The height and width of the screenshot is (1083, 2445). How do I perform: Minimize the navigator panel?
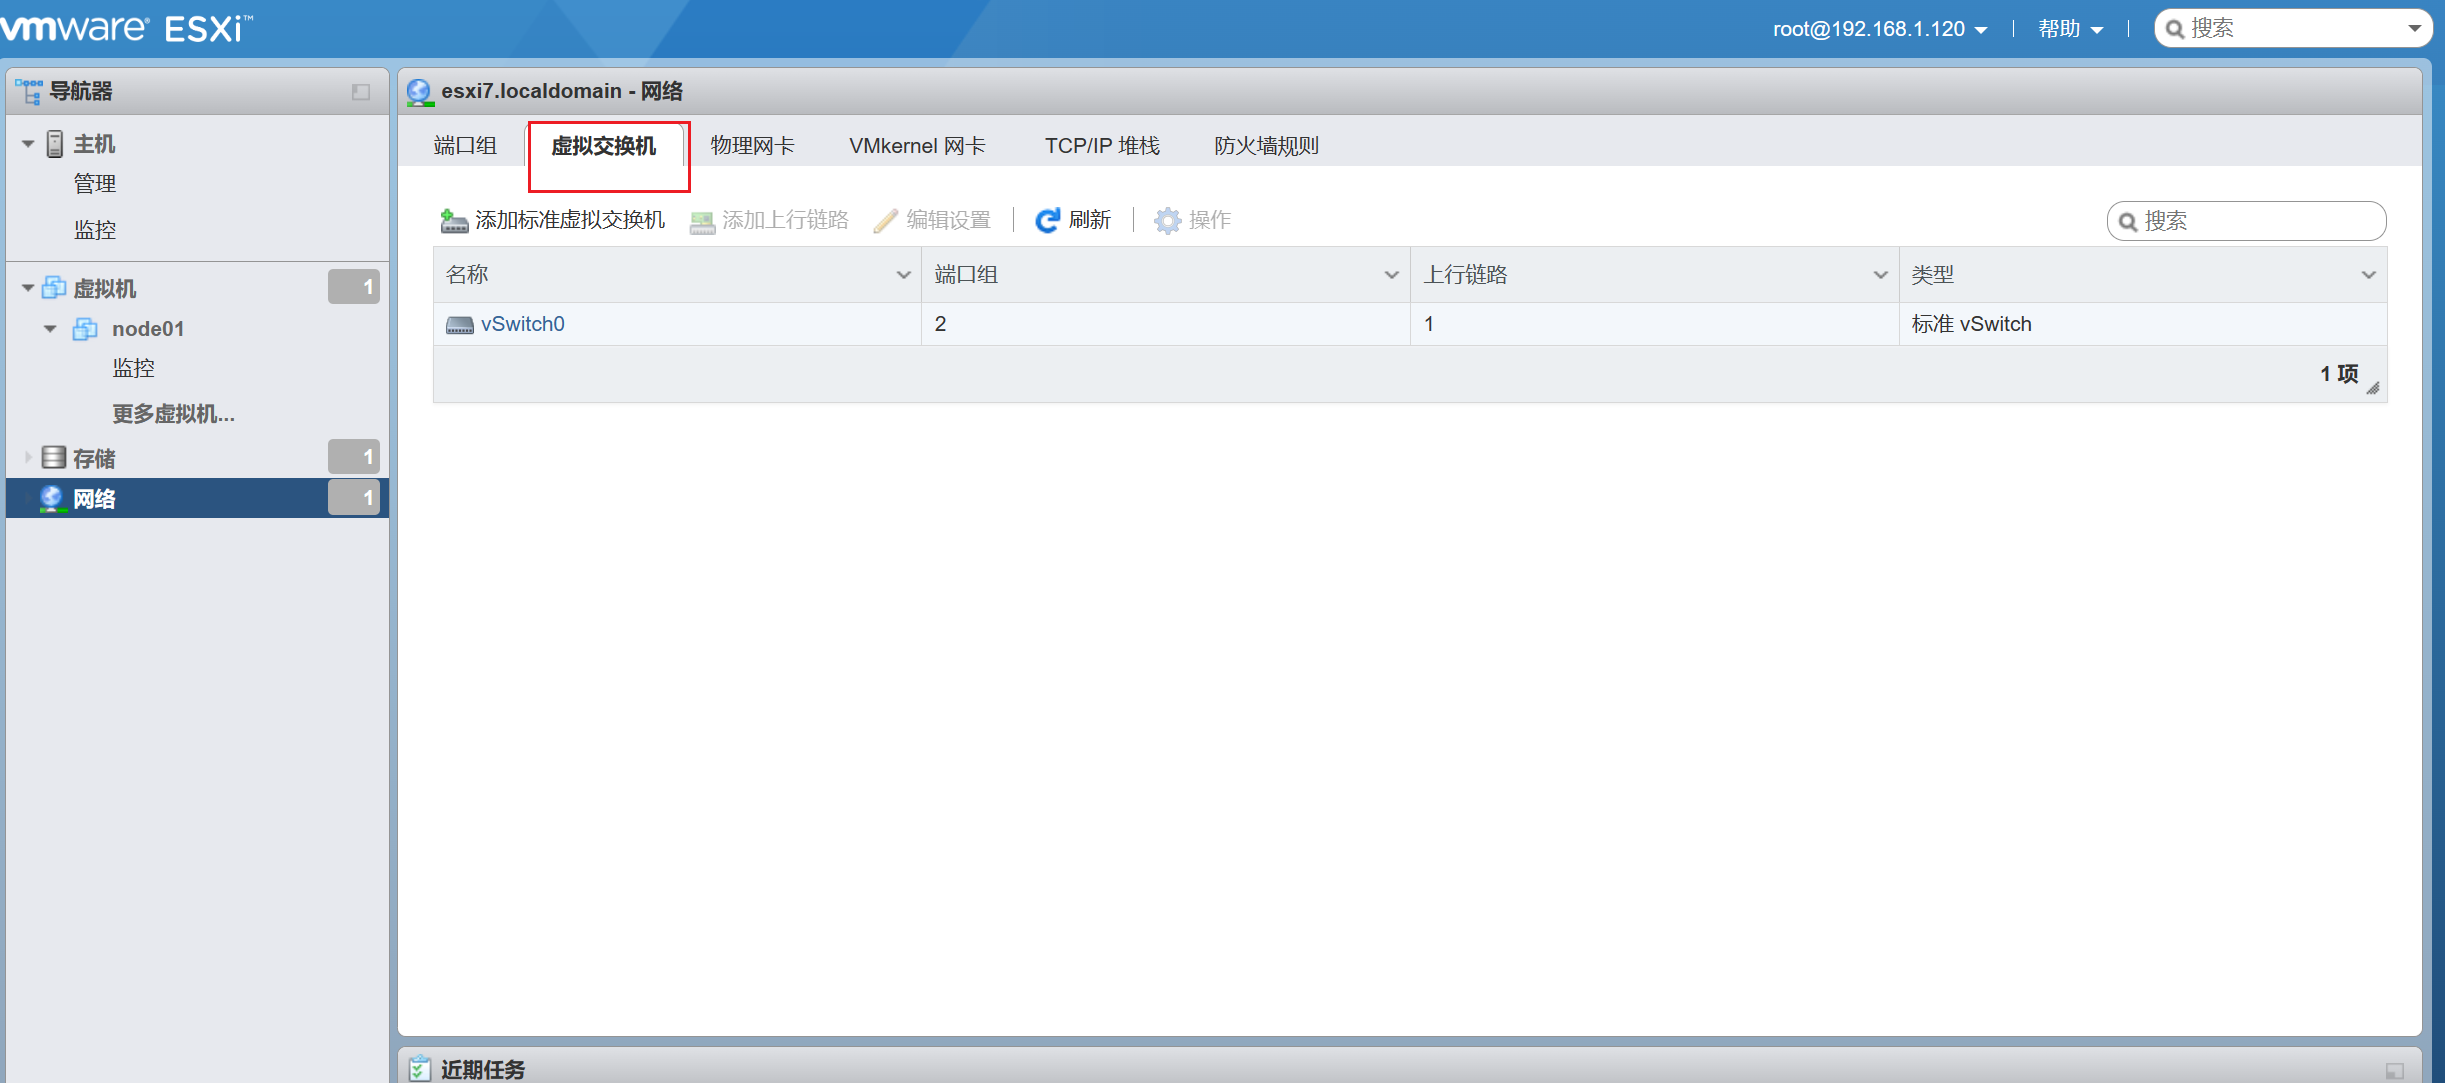361,92
